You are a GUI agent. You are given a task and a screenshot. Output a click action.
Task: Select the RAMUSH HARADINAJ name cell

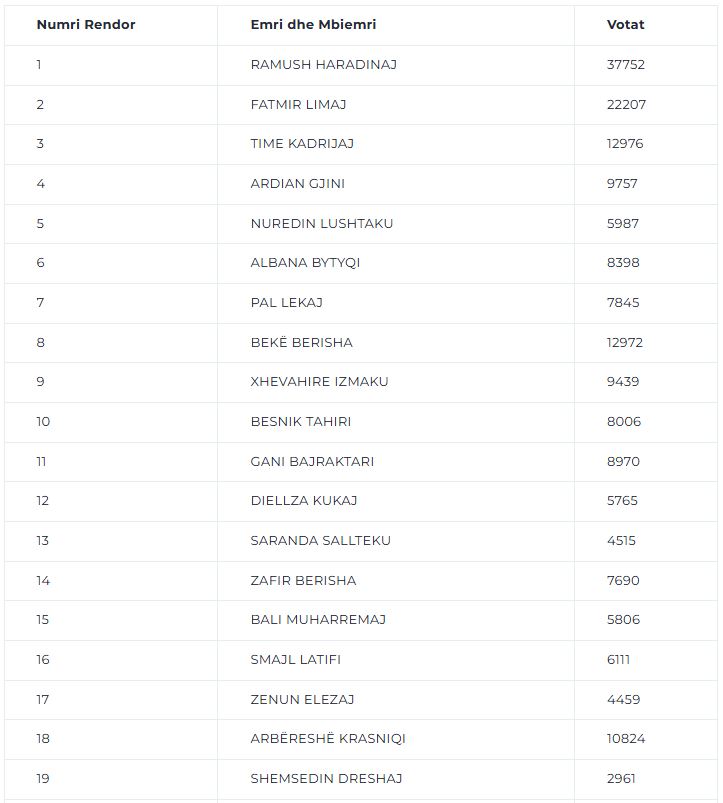pyautogui.click(x=324, y=65)
